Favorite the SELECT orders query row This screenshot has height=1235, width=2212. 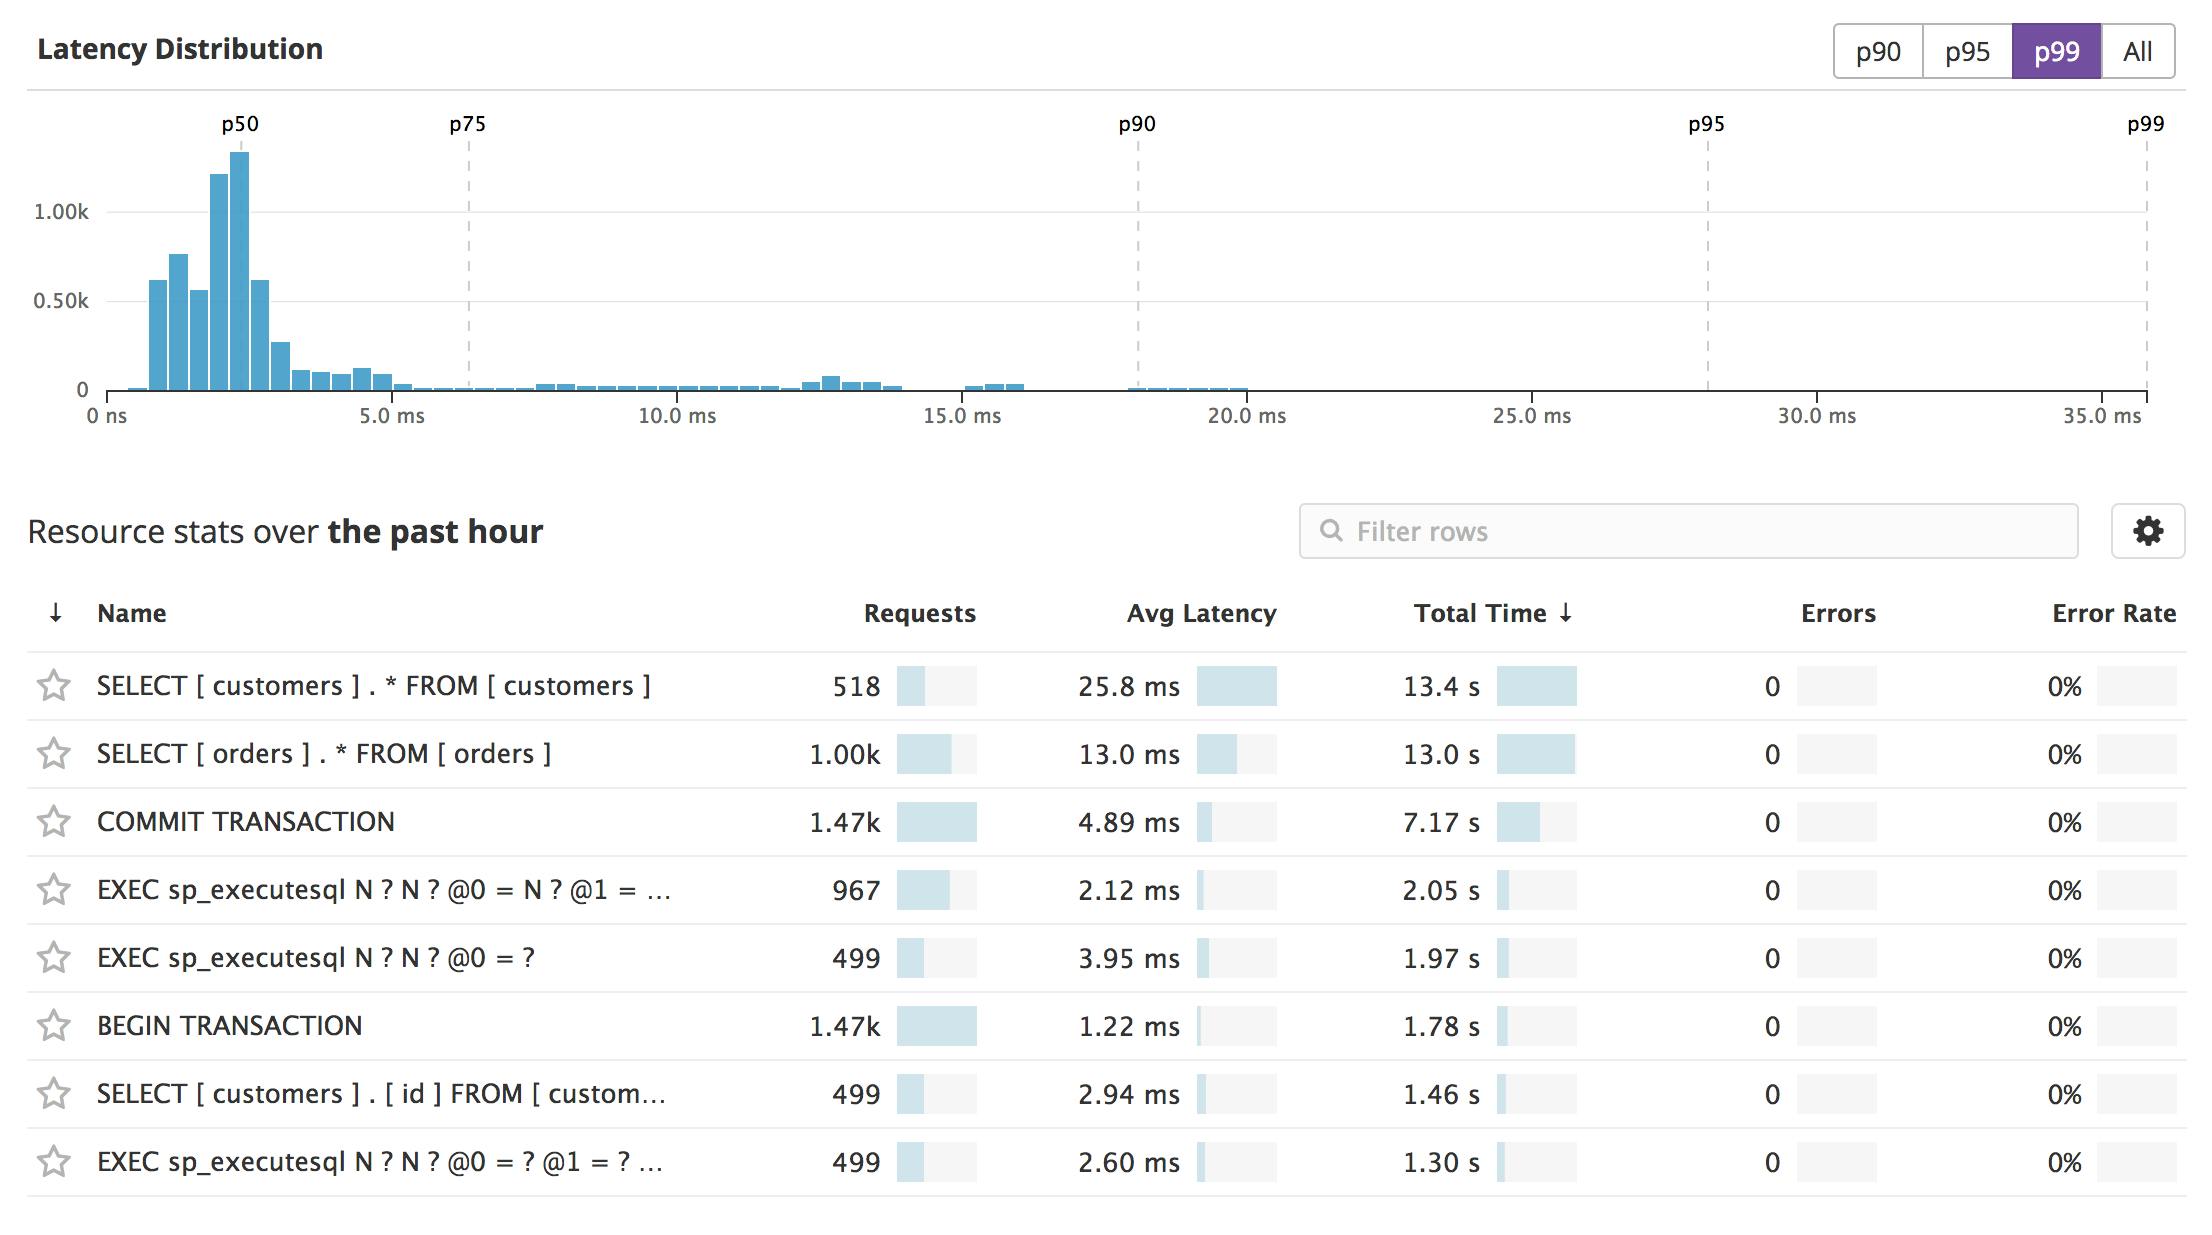(55, 754)
